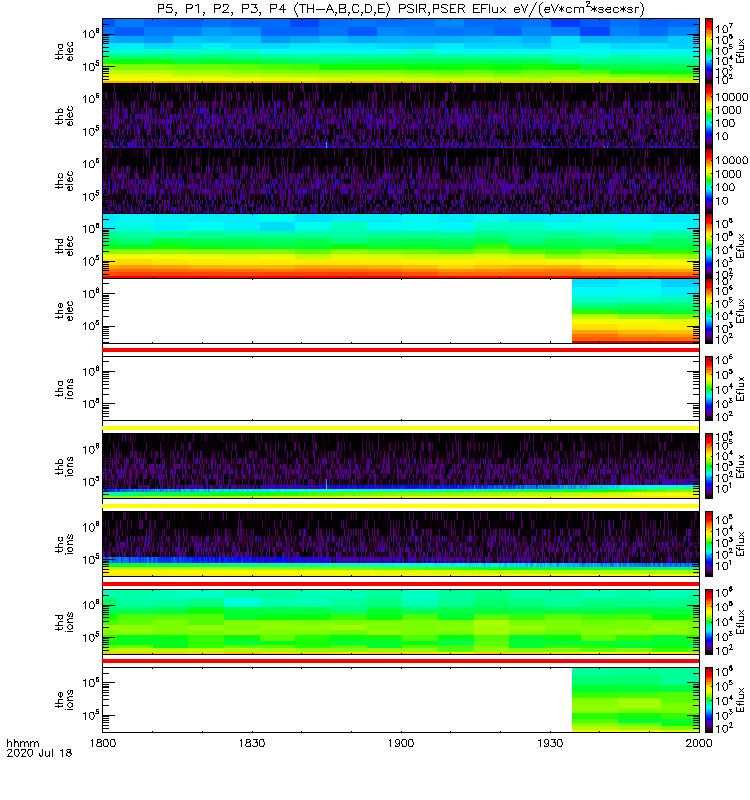Click the thb ions color bar
This screenshot has height=800, width=750.
[709, 466]
